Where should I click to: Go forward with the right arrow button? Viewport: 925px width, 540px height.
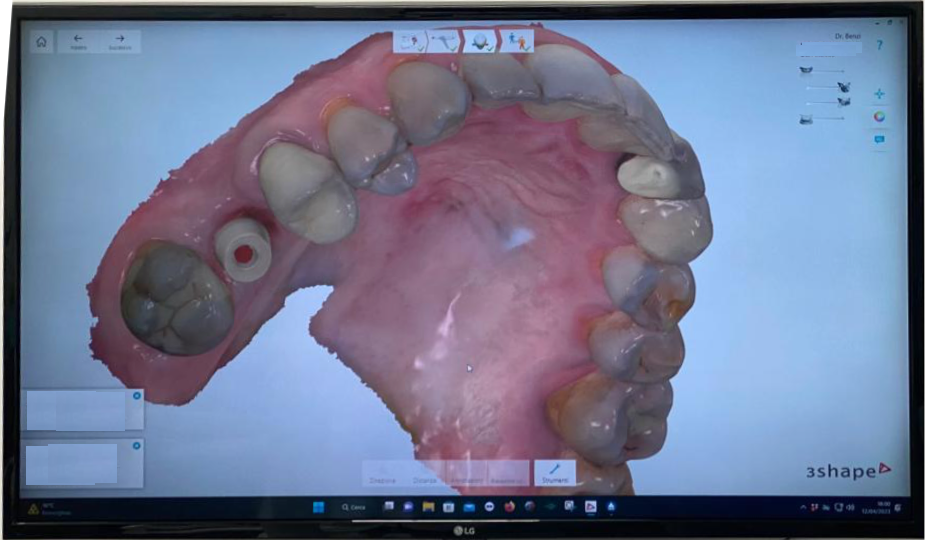click(x=120, y=41)
